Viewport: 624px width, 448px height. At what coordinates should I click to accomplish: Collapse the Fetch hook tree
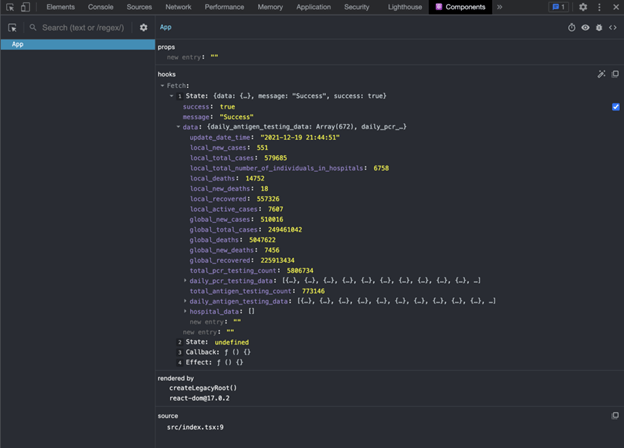pyautogui.click(x=162, y=86)
